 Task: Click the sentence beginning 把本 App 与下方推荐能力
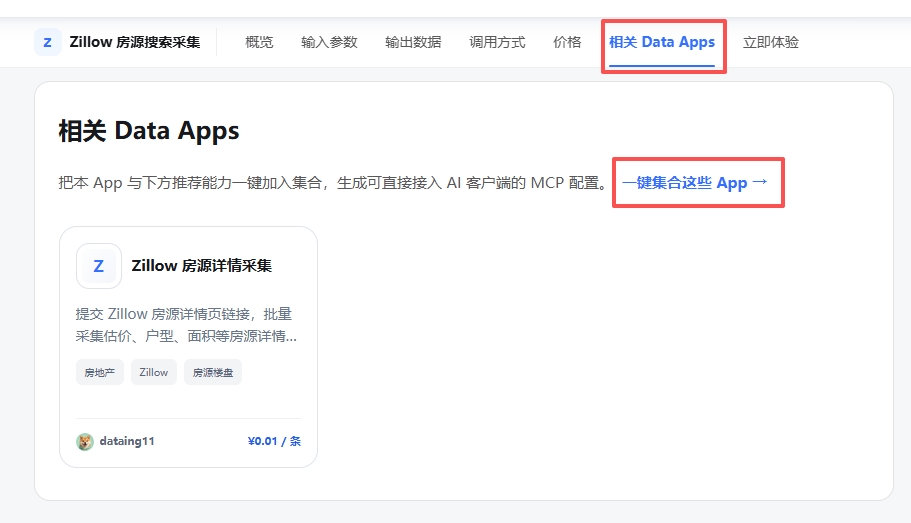tap(334, 183)
